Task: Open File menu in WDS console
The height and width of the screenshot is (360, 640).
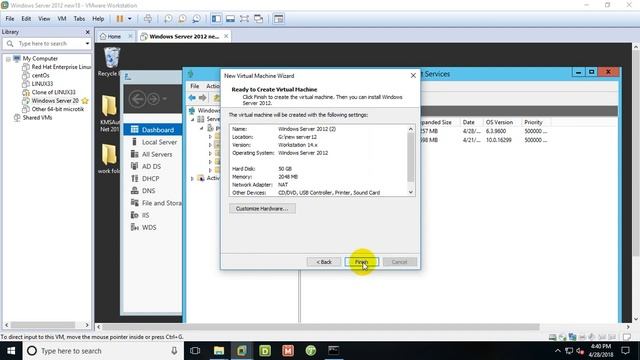Action: point(195,86)
